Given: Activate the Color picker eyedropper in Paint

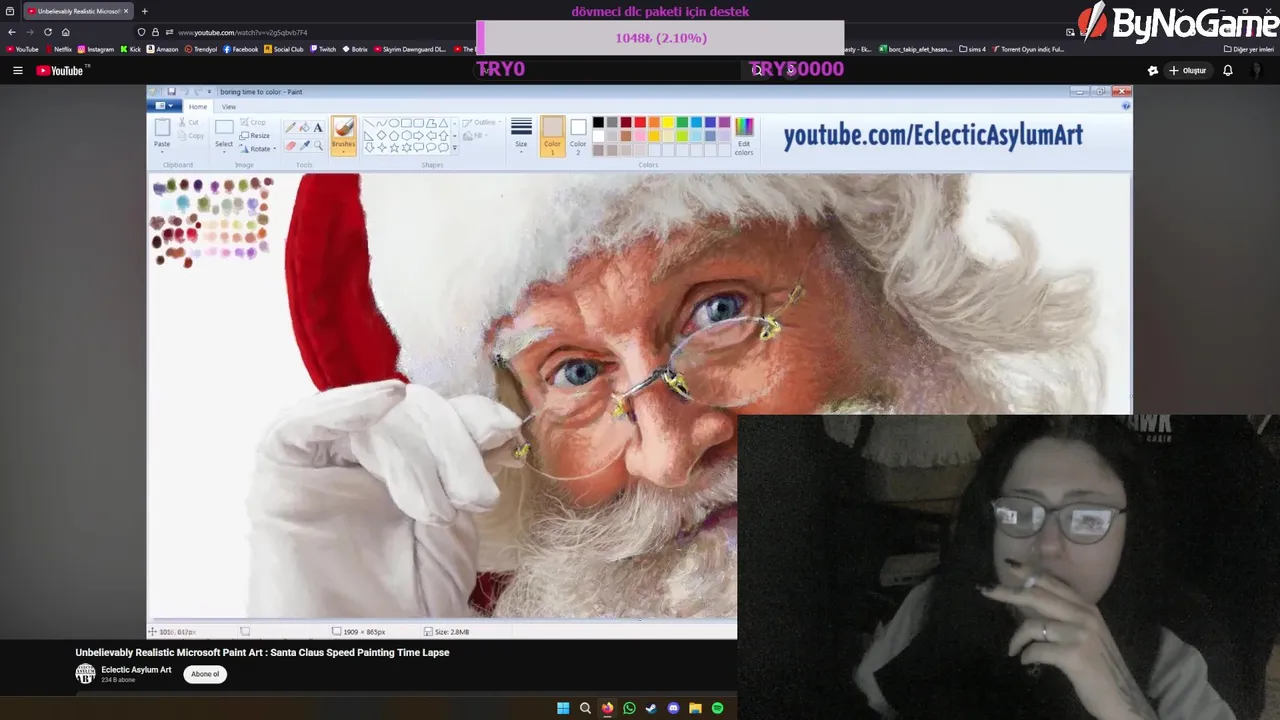Looking at the screenshot, I should (x=305, y=146).
